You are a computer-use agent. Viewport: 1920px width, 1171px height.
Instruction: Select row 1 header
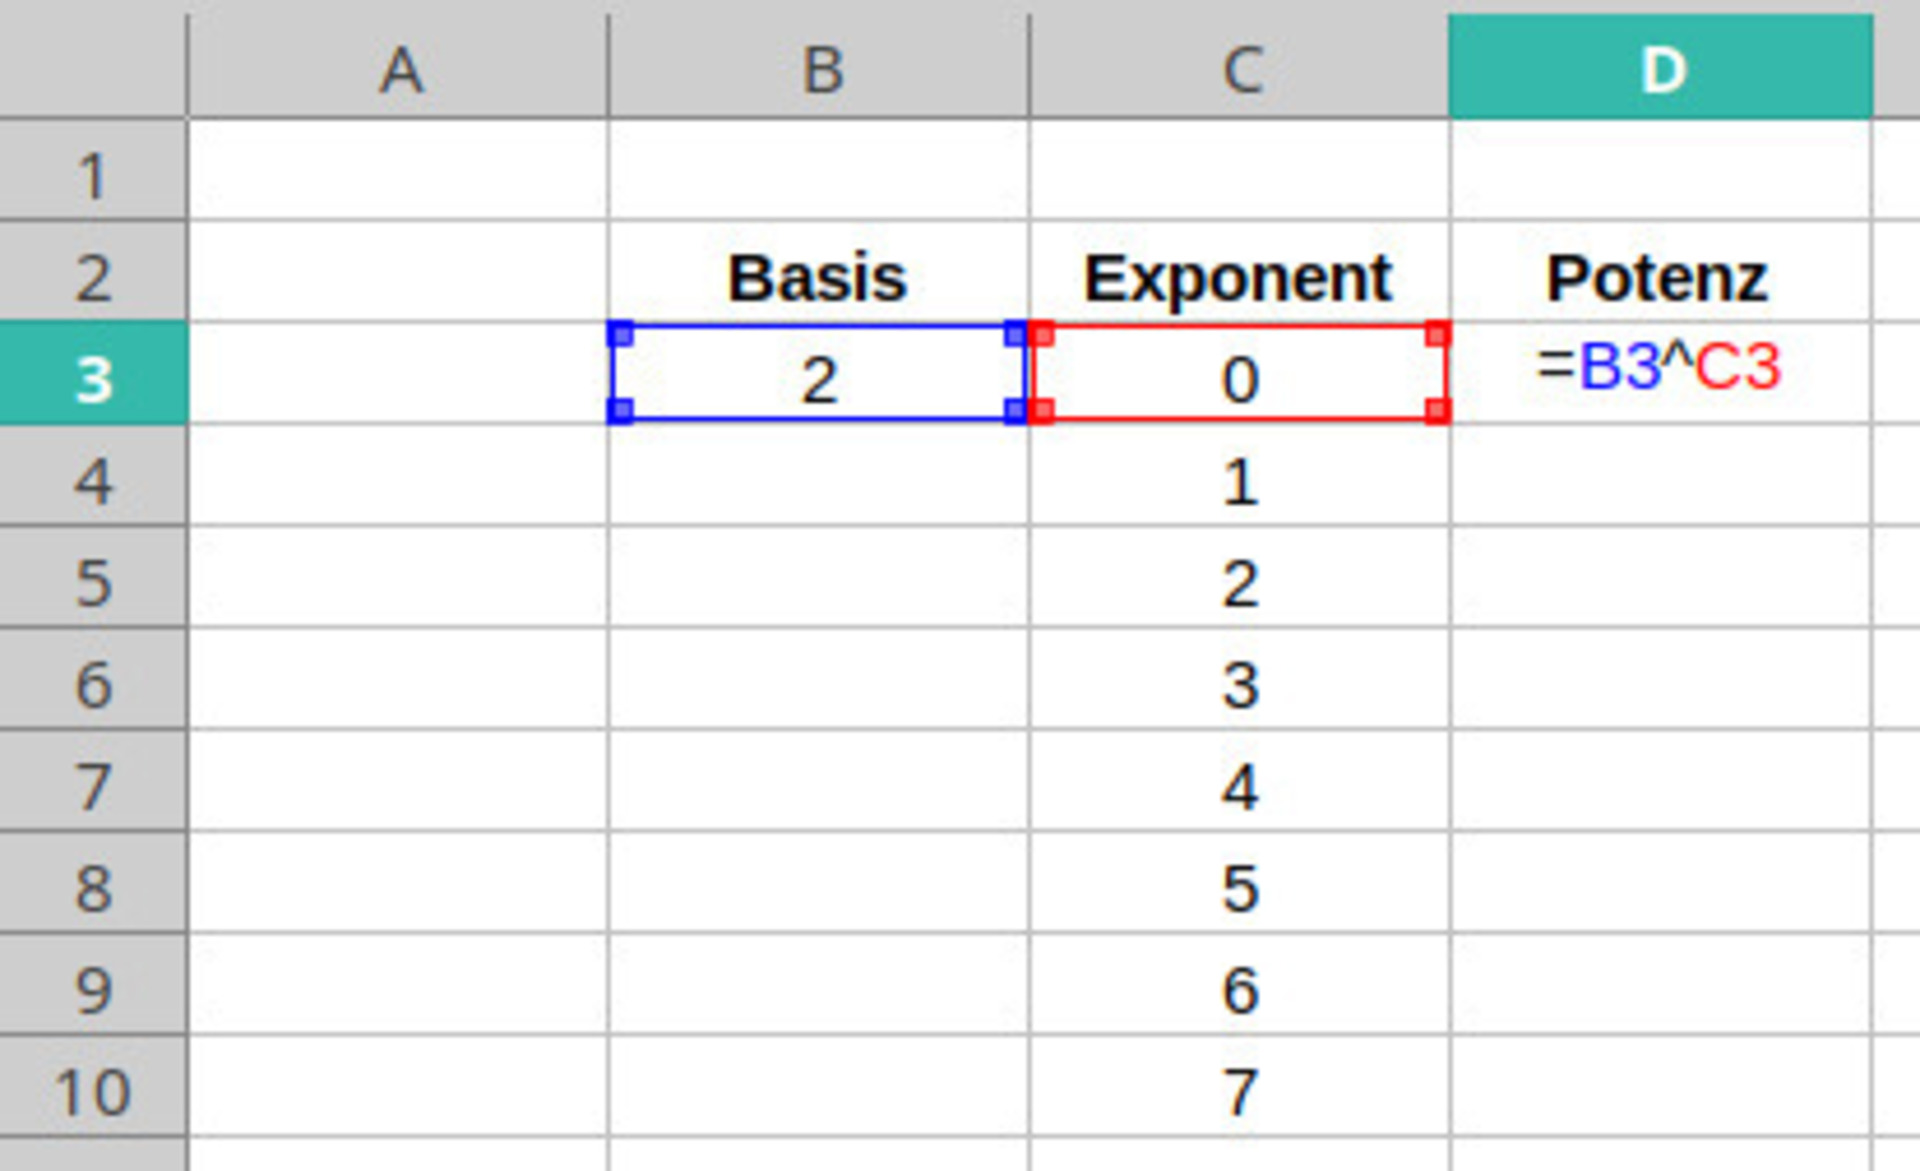point(92,174)
